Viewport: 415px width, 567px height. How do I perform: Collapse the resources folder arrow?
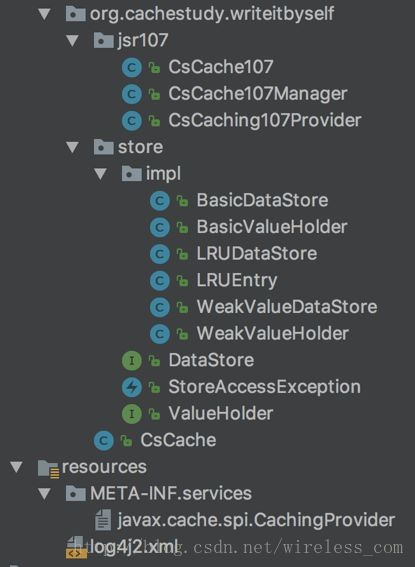pyautogui.click(x=16, y=467)
